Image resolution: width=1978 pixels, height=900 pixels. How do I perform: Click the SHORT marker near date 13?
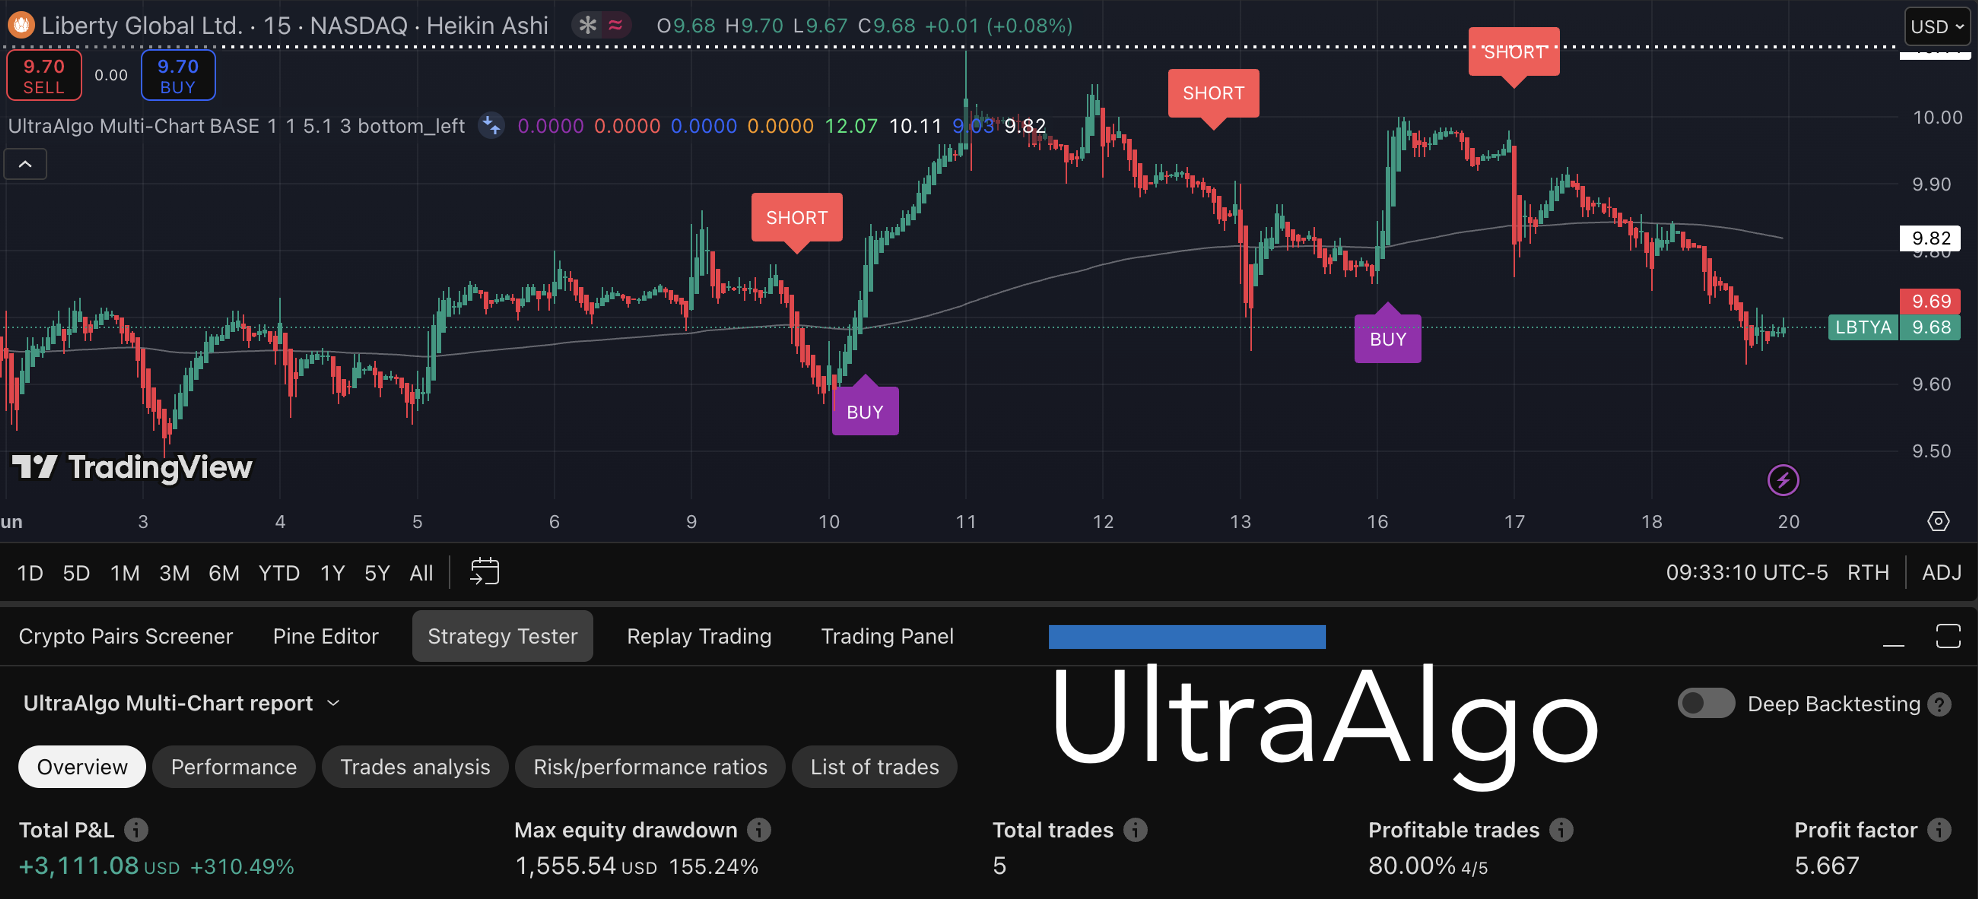[x=1213, y=94]
